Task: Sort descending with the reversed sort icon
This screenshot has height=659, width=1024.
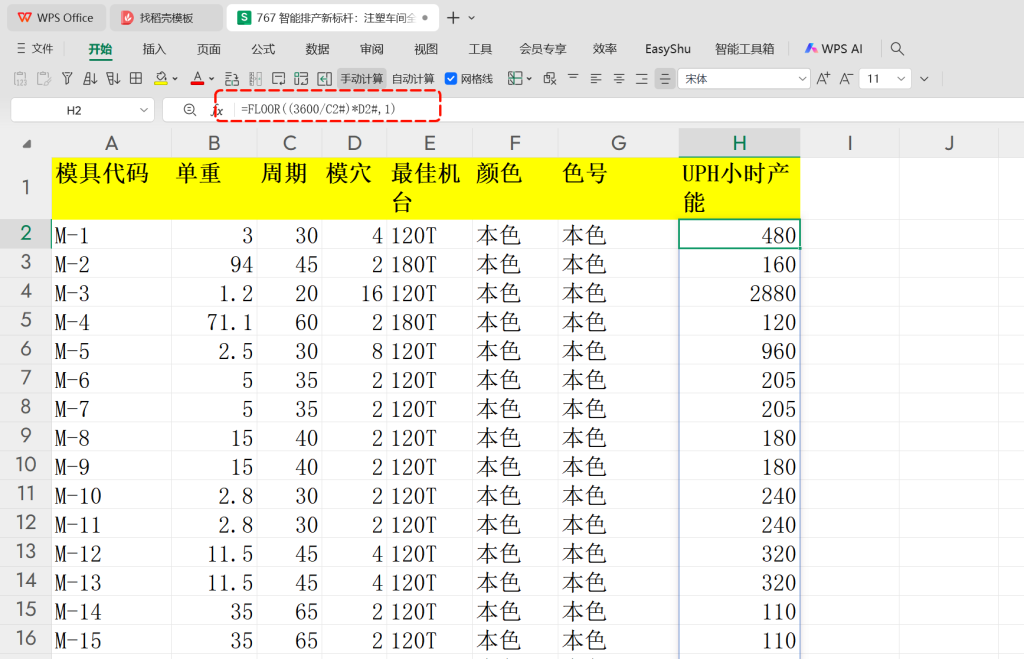Action: [113, 79]
